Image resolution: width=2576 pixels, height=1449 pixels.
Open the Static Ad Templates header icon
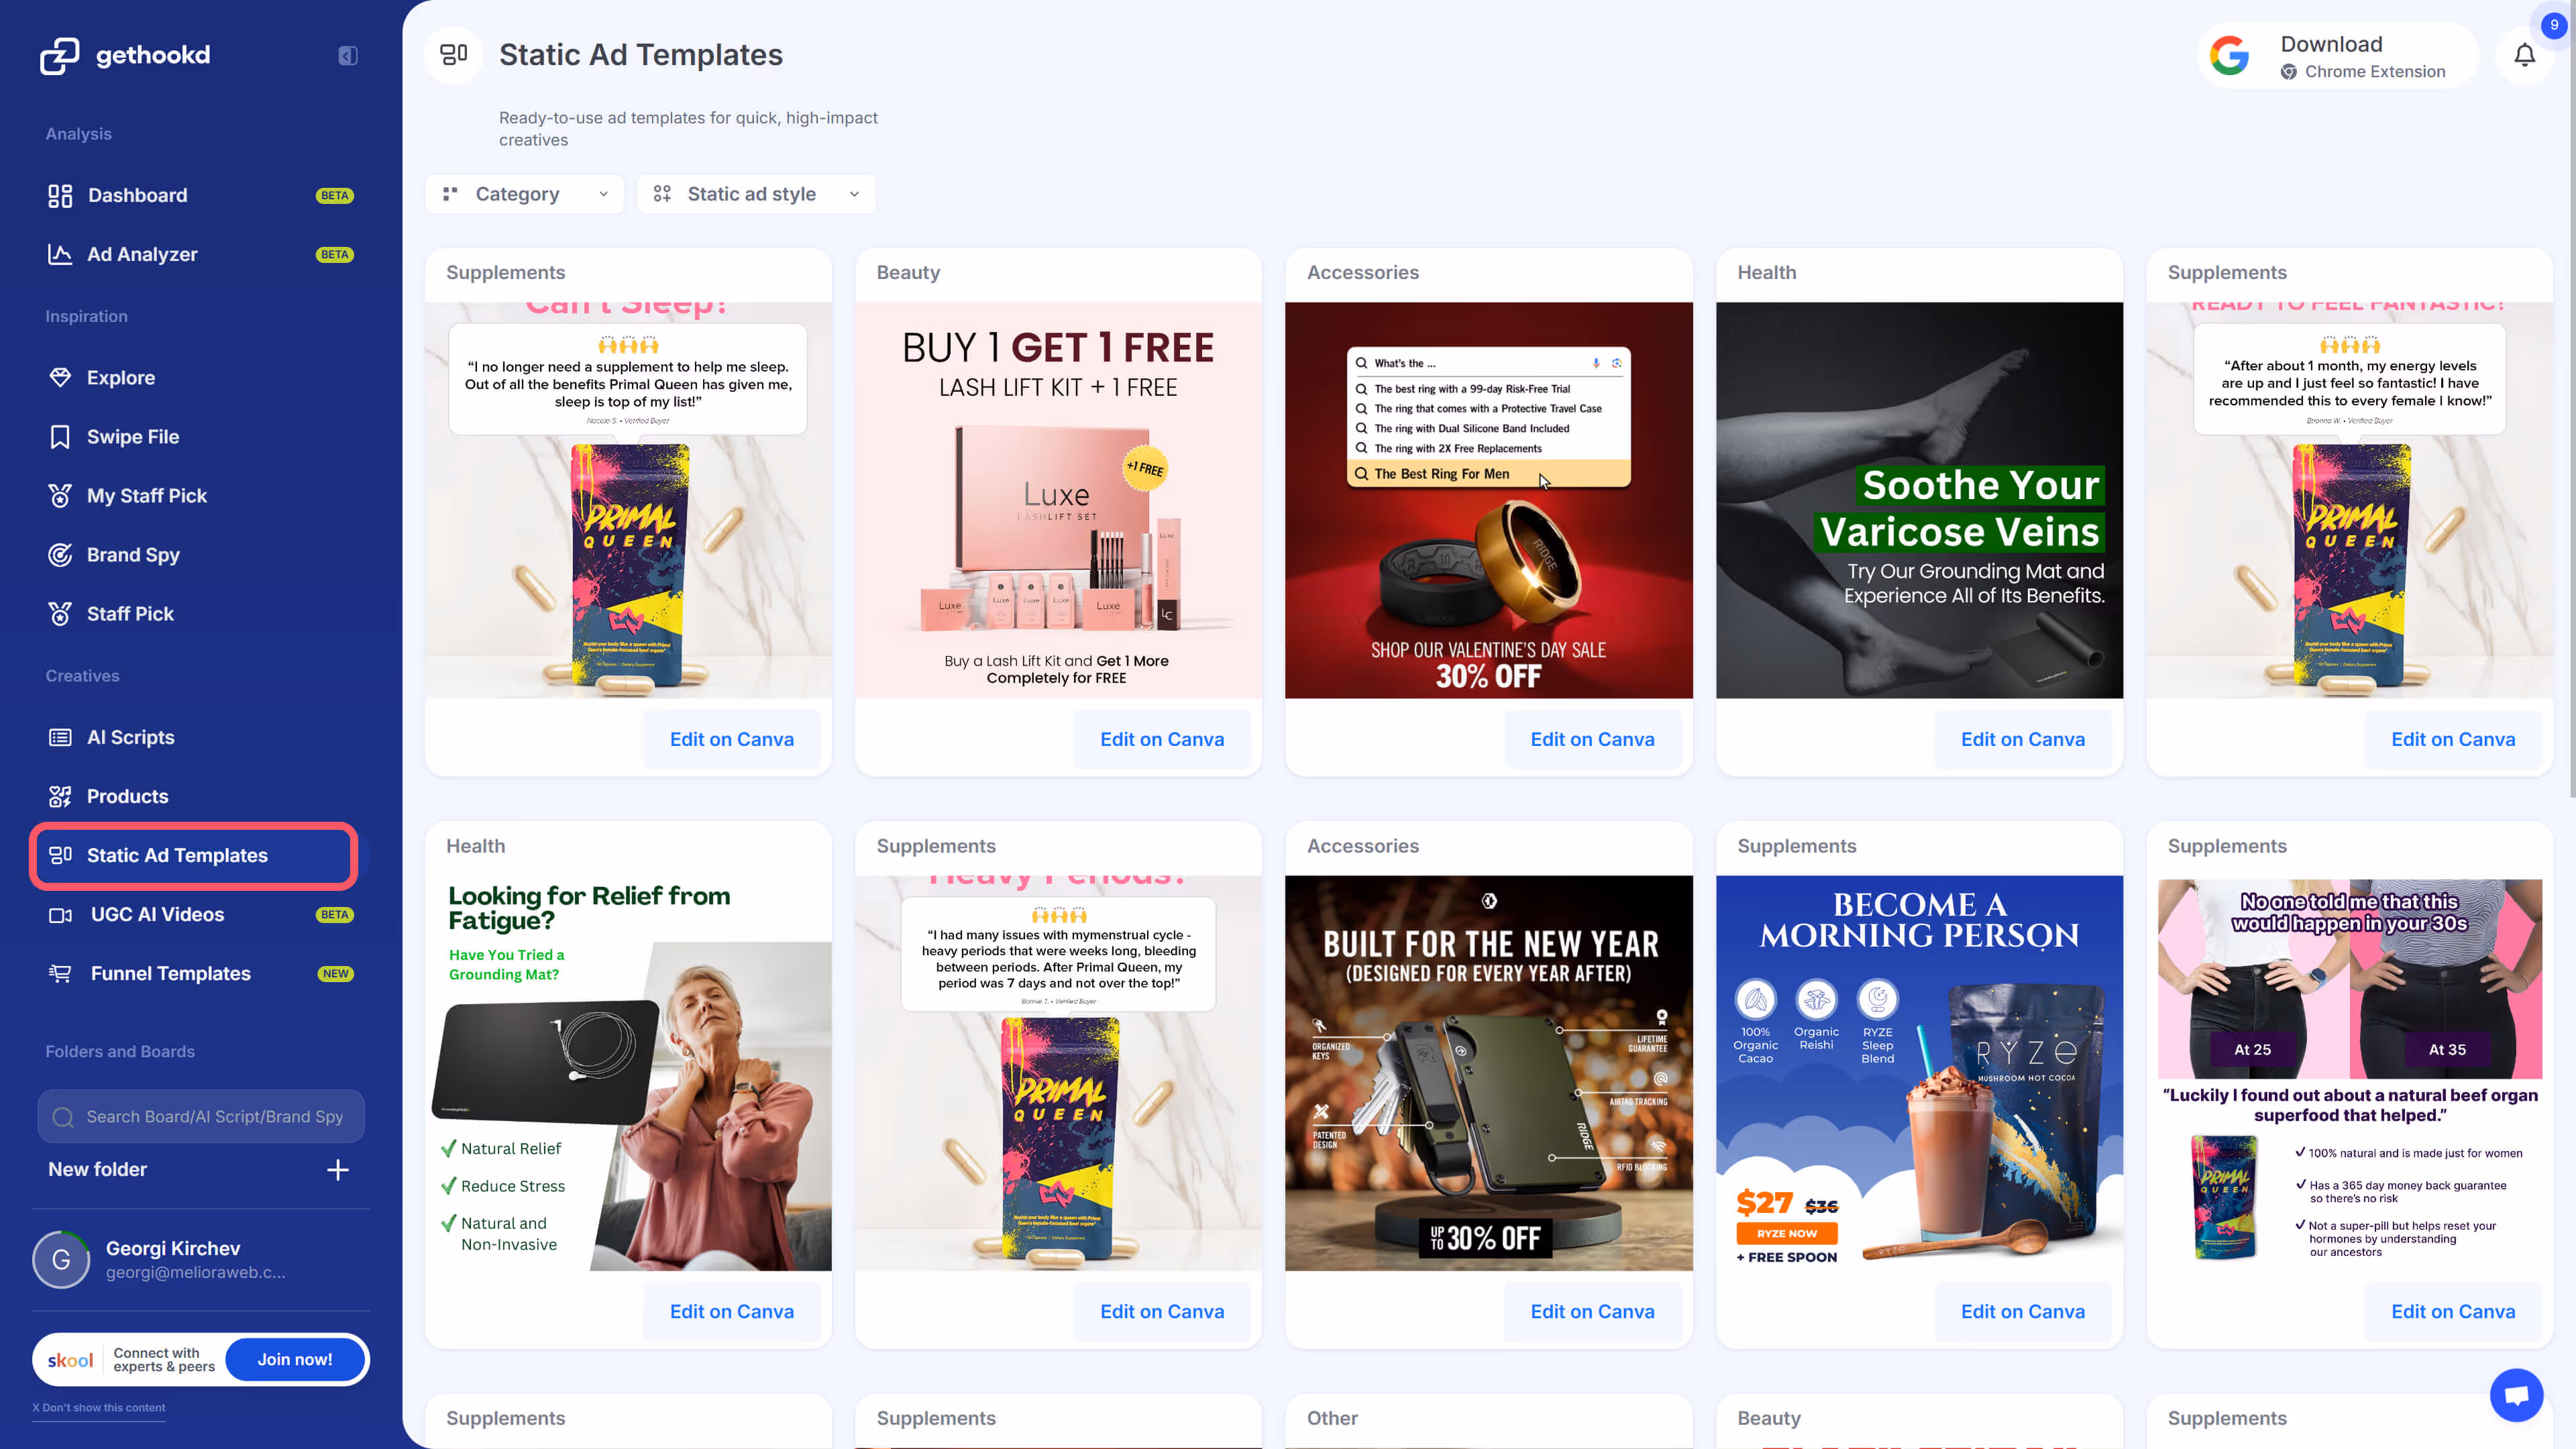454,55
